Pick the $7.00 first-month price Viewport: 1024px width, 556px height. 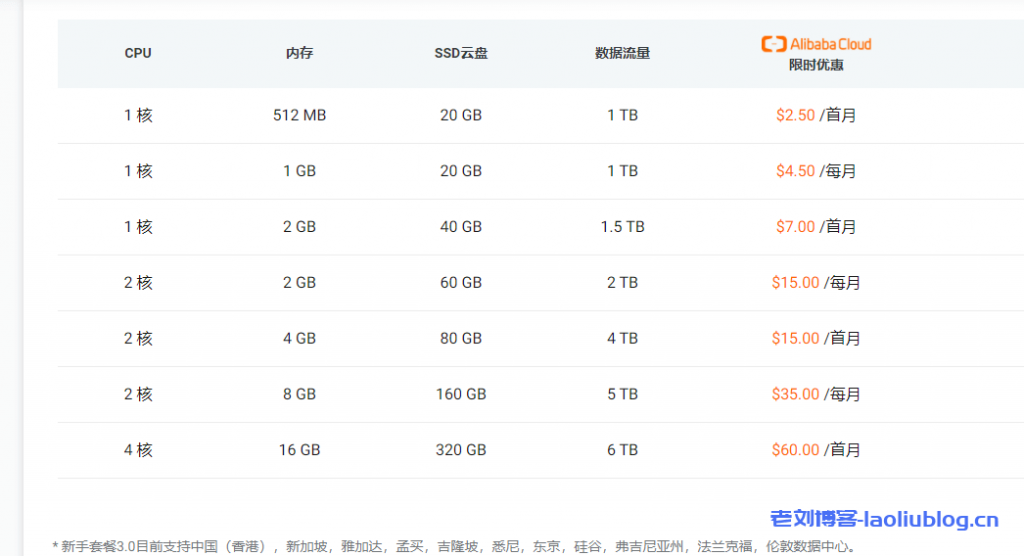click(796, 227)
